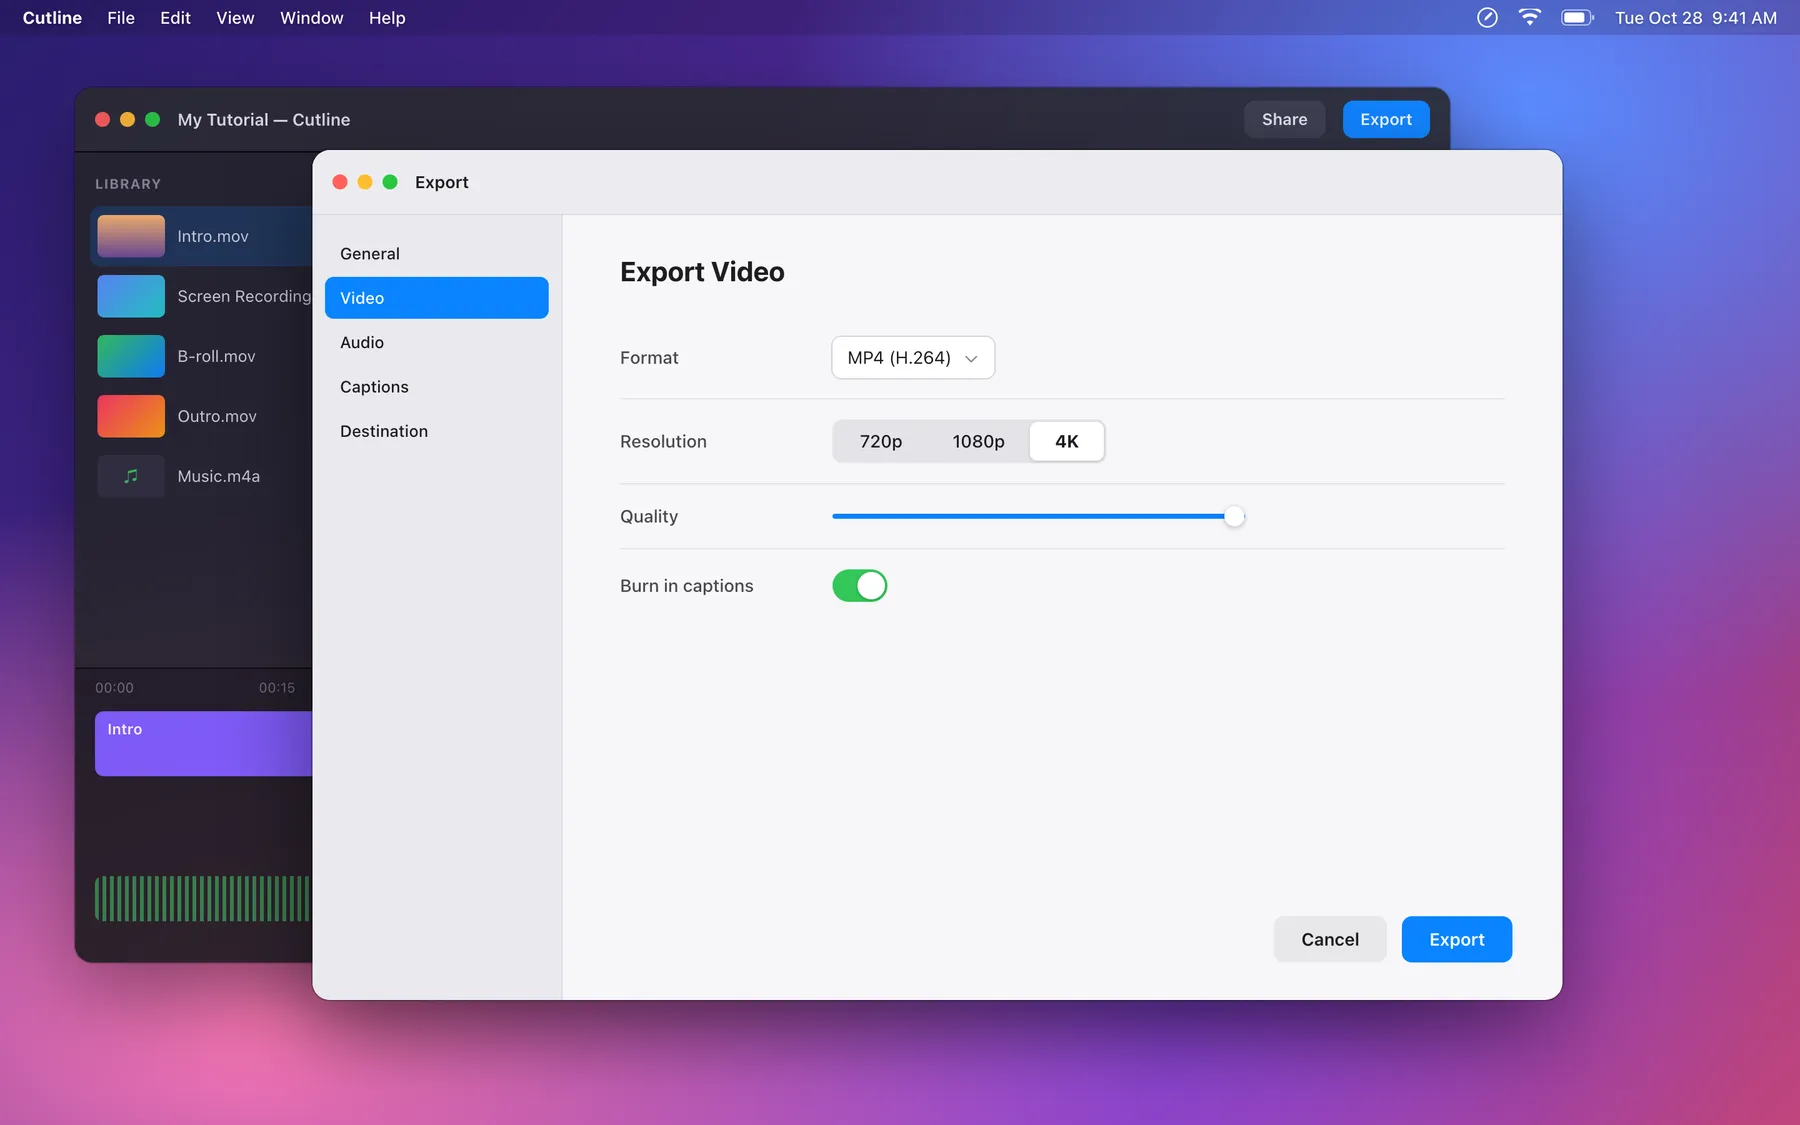Viewport: 1800px width, 1125px height.
Task: Choose 720p resolution
Action: (x=881, y=441)
